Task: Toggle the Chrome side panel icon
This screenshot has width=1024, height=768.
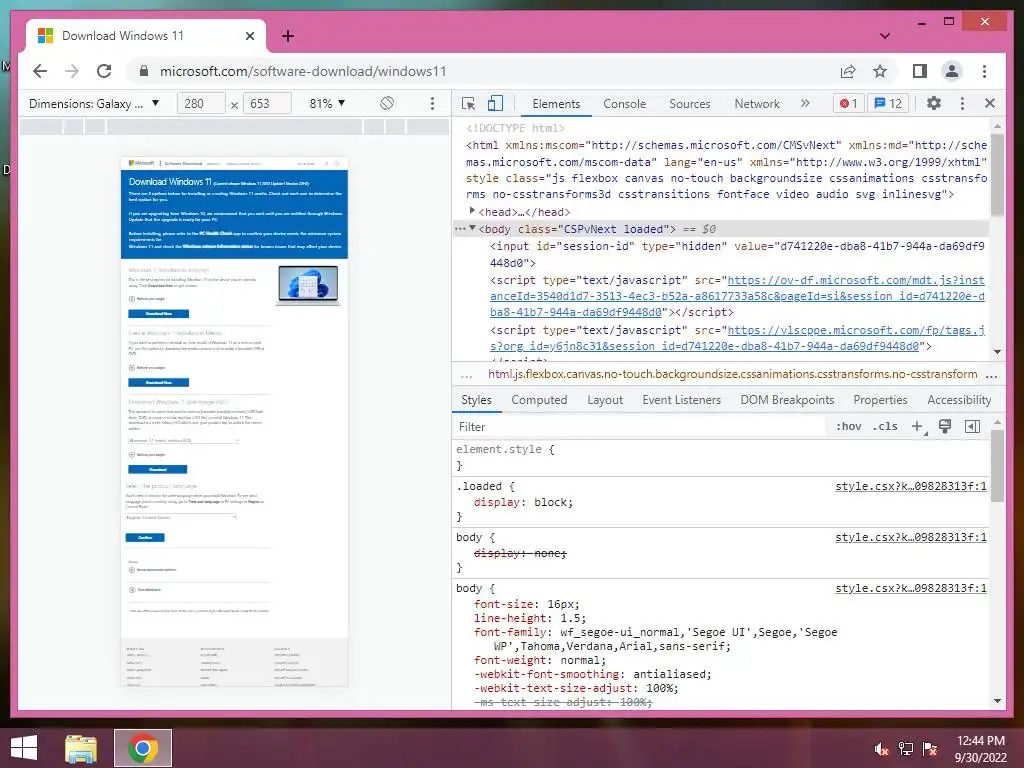Action: [x=920, y=71]
